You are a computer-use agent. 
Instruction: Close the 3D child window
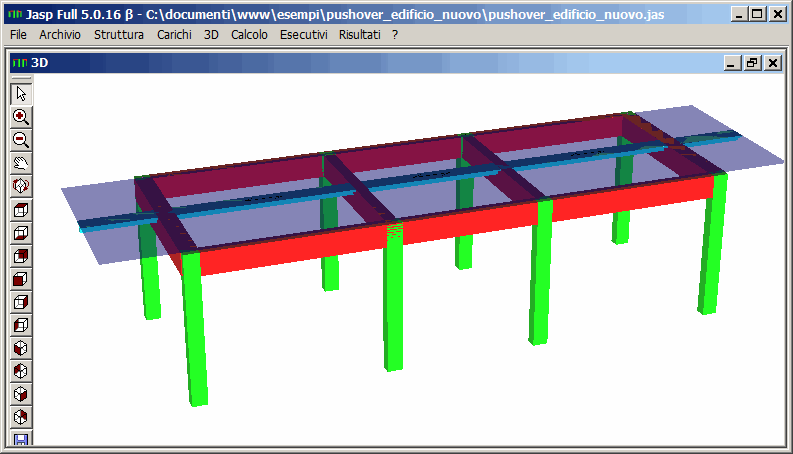tap(773, 63)
